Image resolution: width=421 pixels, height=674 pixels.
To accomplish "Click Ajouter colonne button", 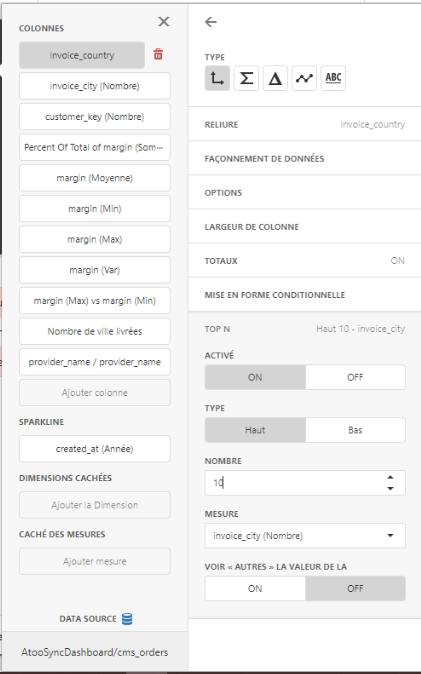I will [95, 392].
